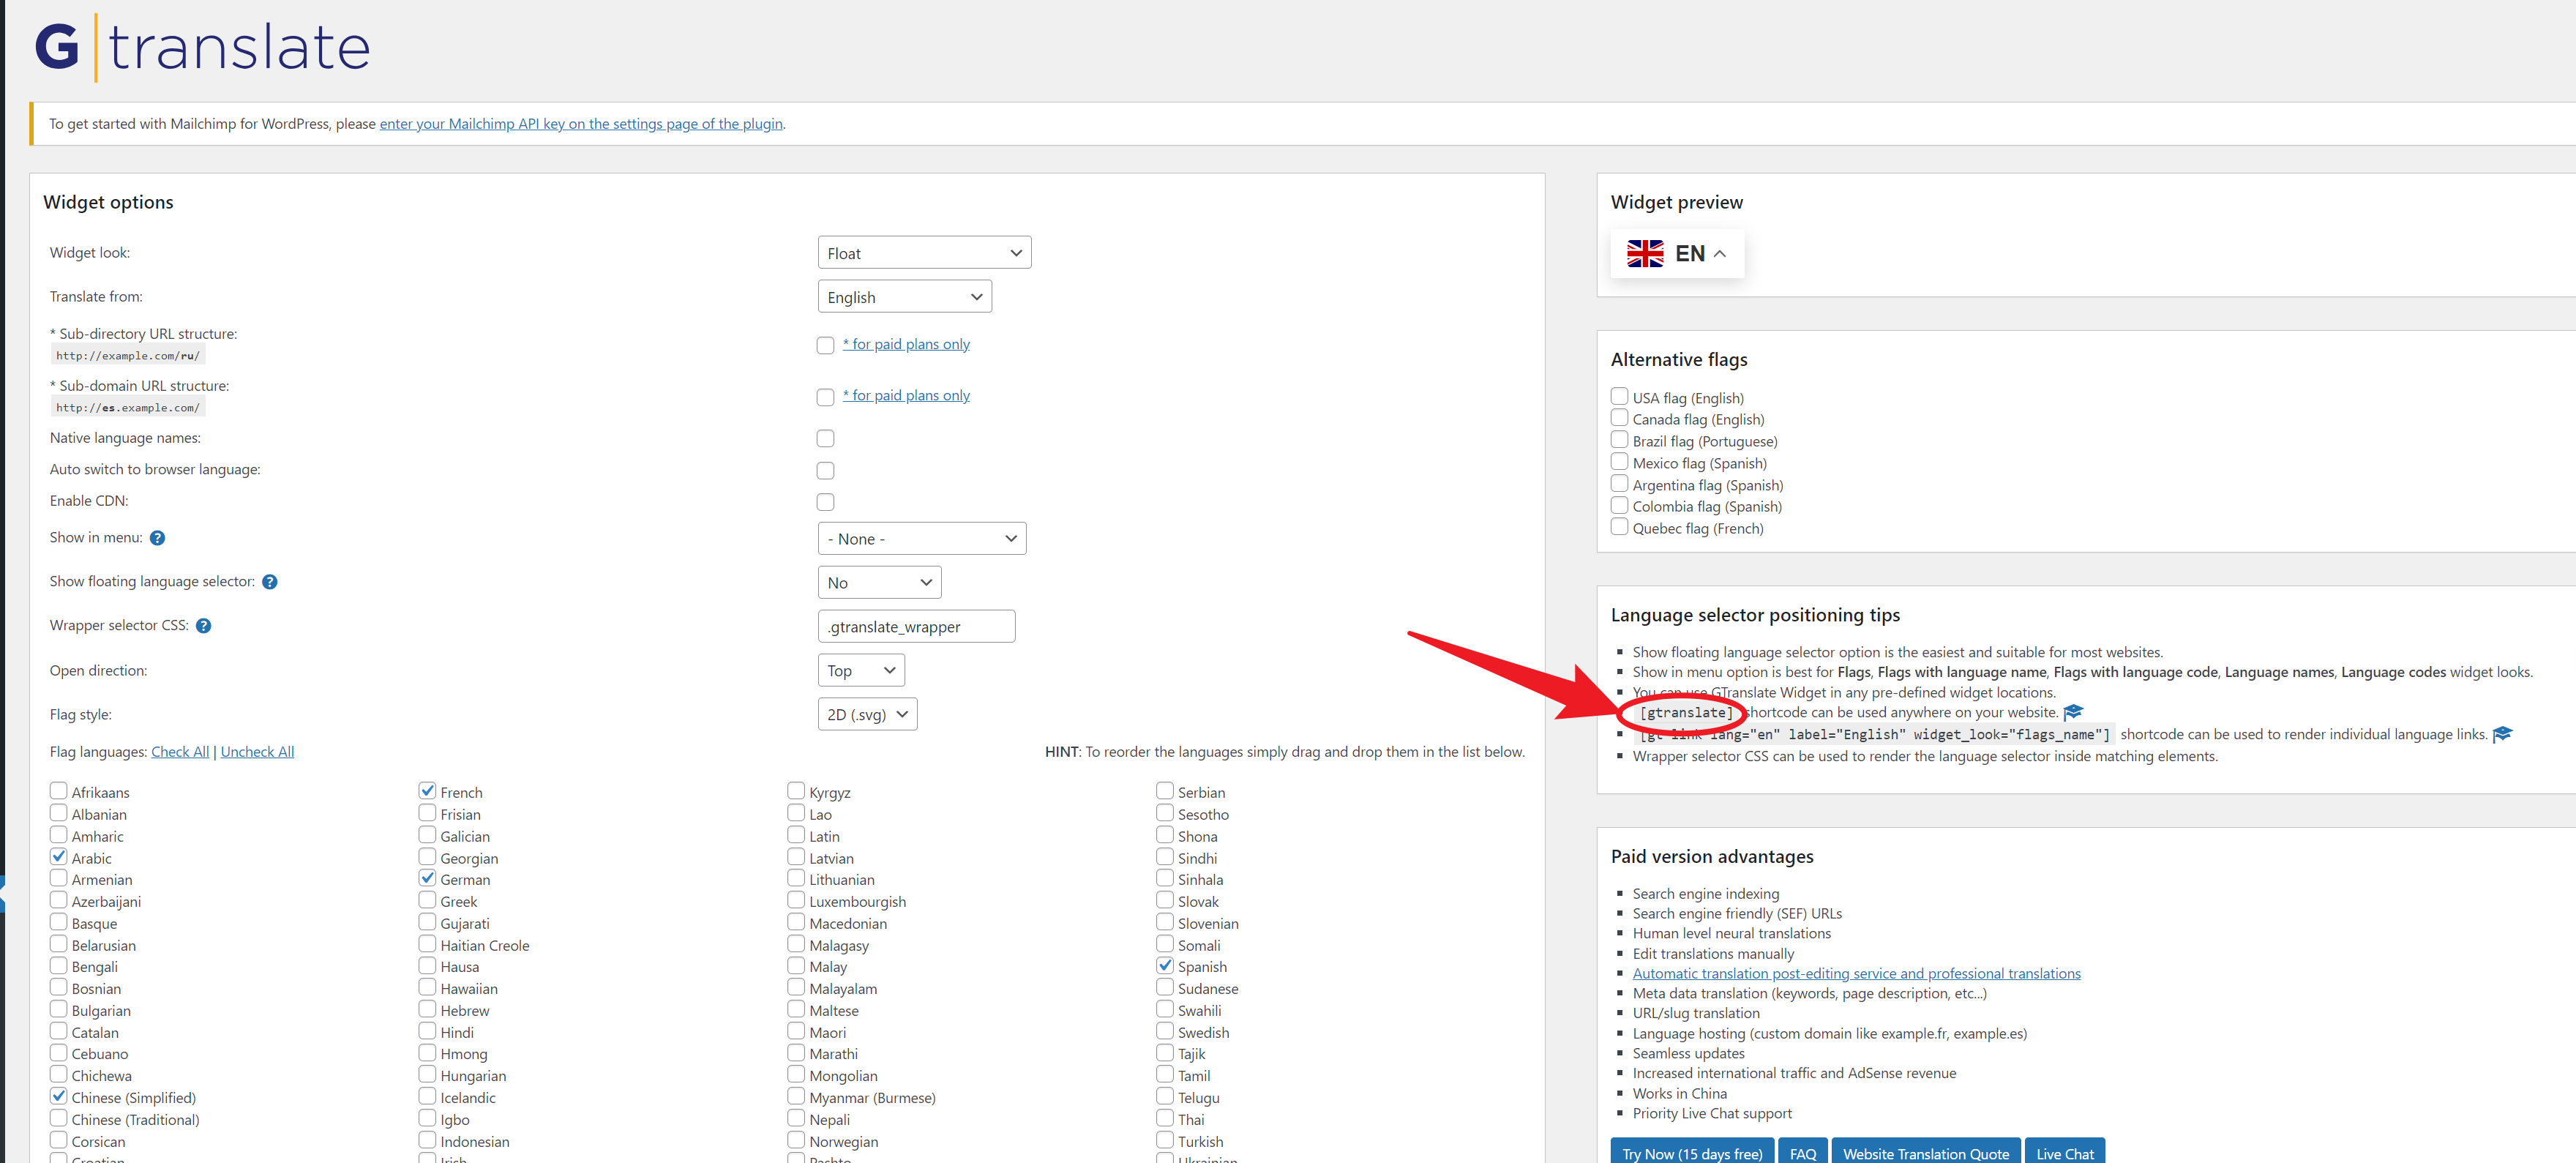Open help tooltip for Wrapper selector CSS
This screenshot has width=2576, height=1163.
click(x=204, y=625)
